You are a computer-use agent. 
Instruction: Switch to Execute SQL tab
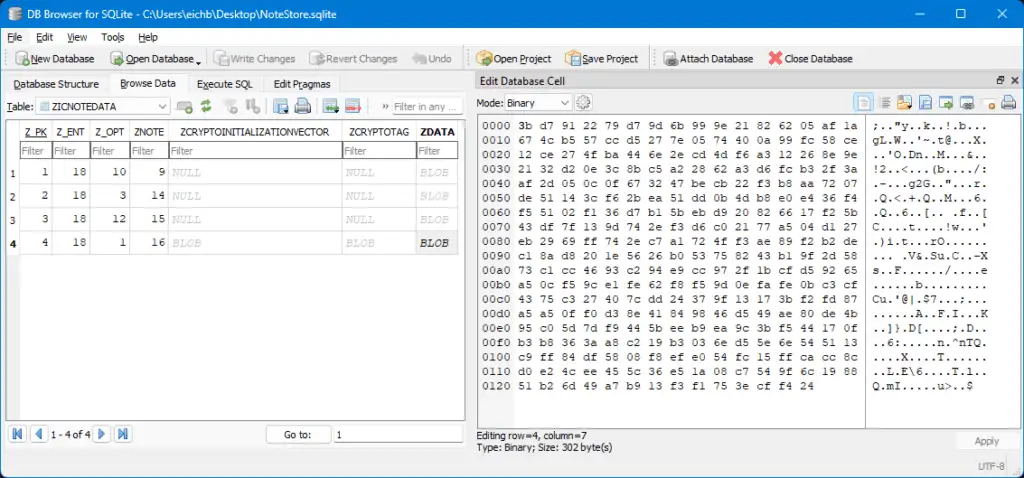click(225, 84)
